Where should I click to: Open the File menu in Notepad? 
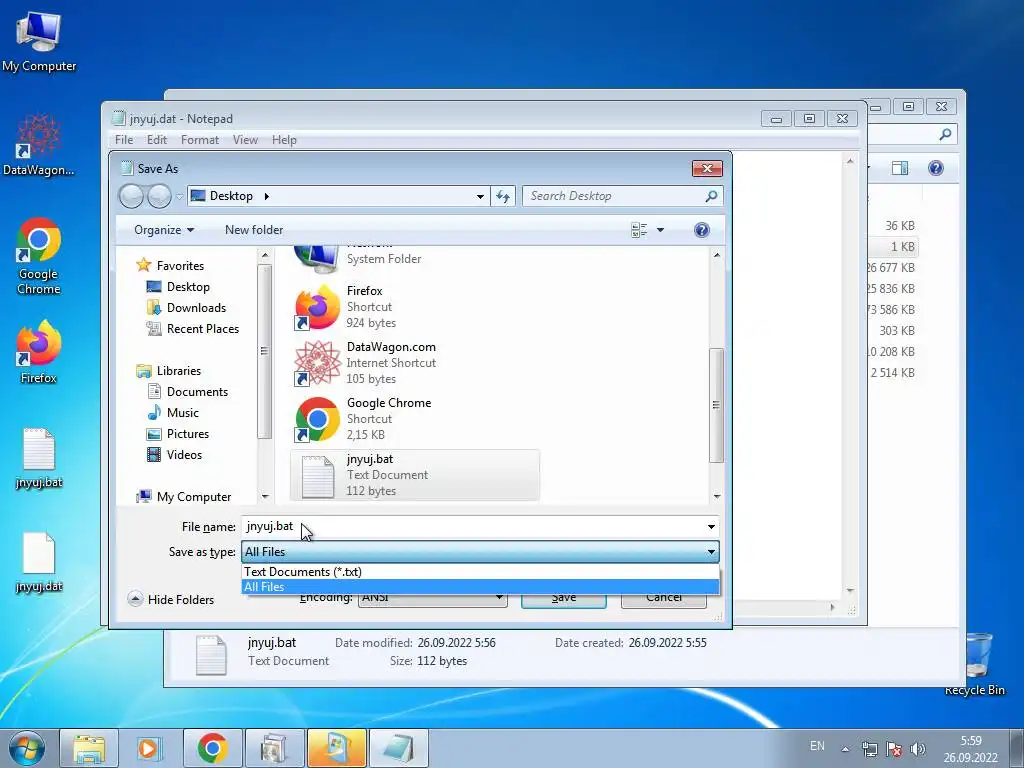(123, 140)
